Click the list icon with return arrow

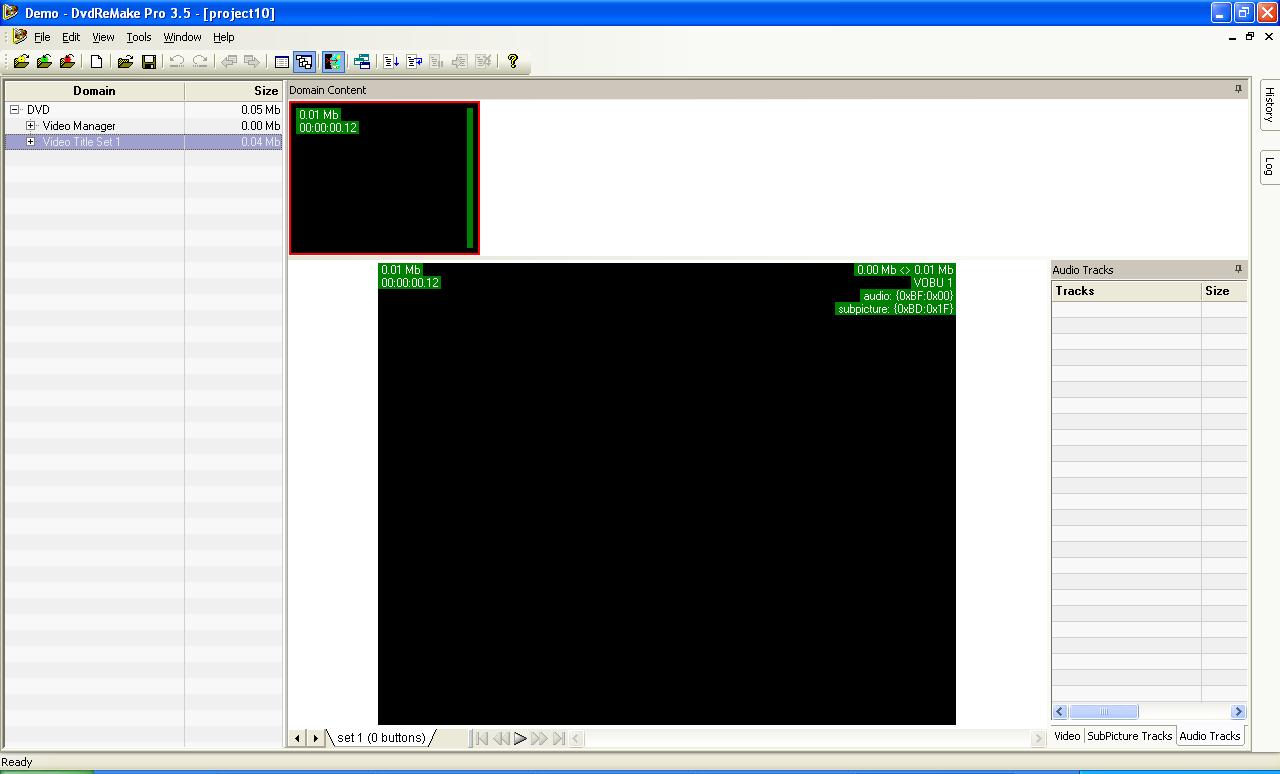[414, 62]
